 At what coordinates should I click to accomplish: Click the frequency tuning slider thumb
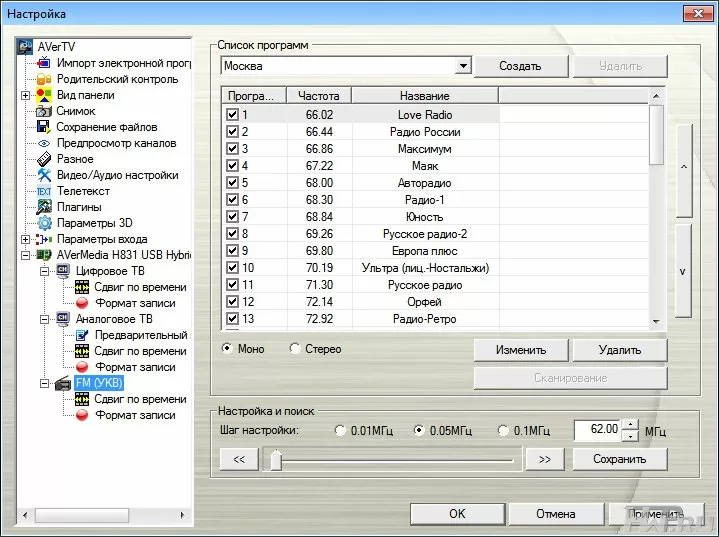(x=275, y=459)
